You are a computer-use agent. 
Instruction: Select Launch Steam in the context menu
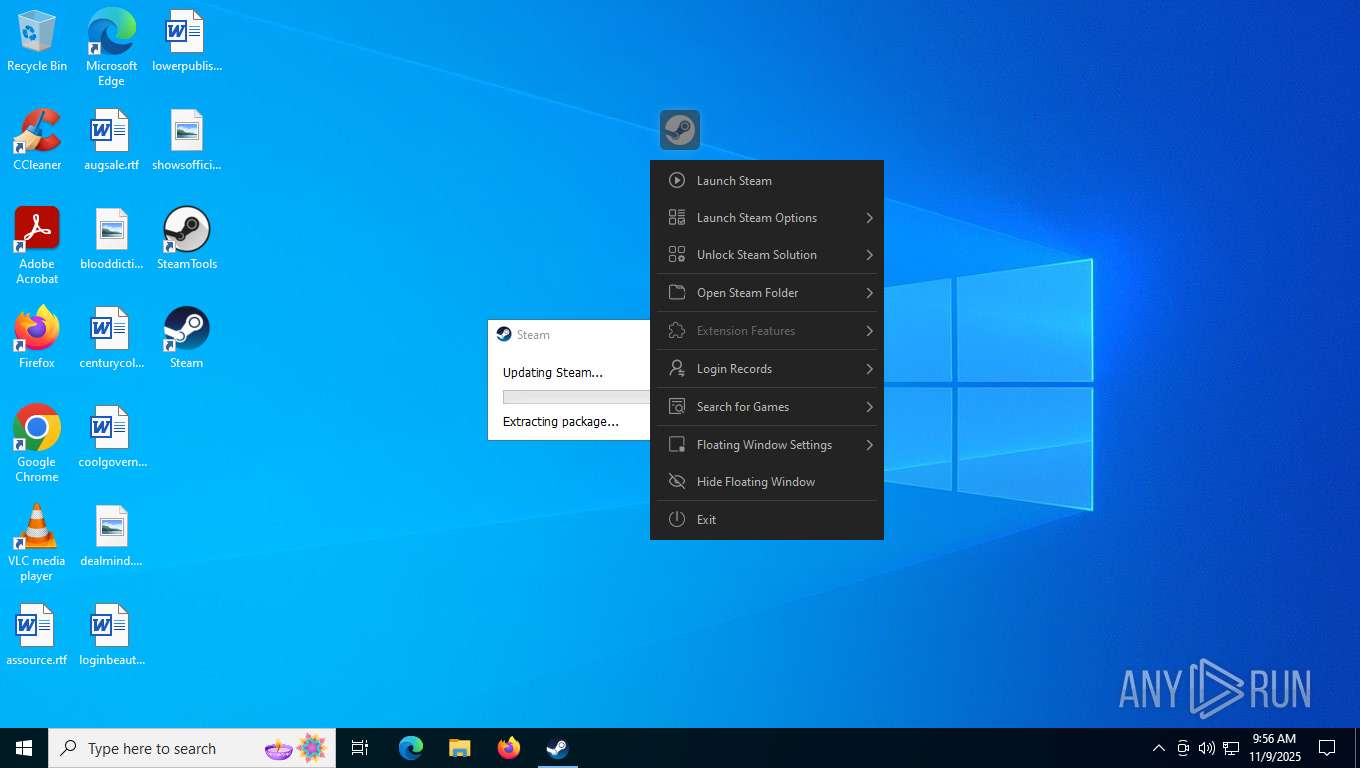(x=767, y=181)
